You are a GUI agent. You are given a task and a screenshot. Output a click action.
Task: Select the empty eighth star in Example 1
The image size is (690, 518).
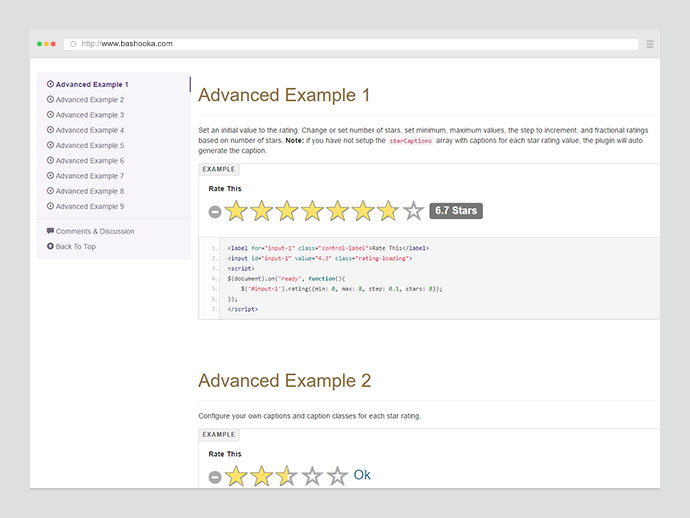pyautogui.click(x=414, y=210)
